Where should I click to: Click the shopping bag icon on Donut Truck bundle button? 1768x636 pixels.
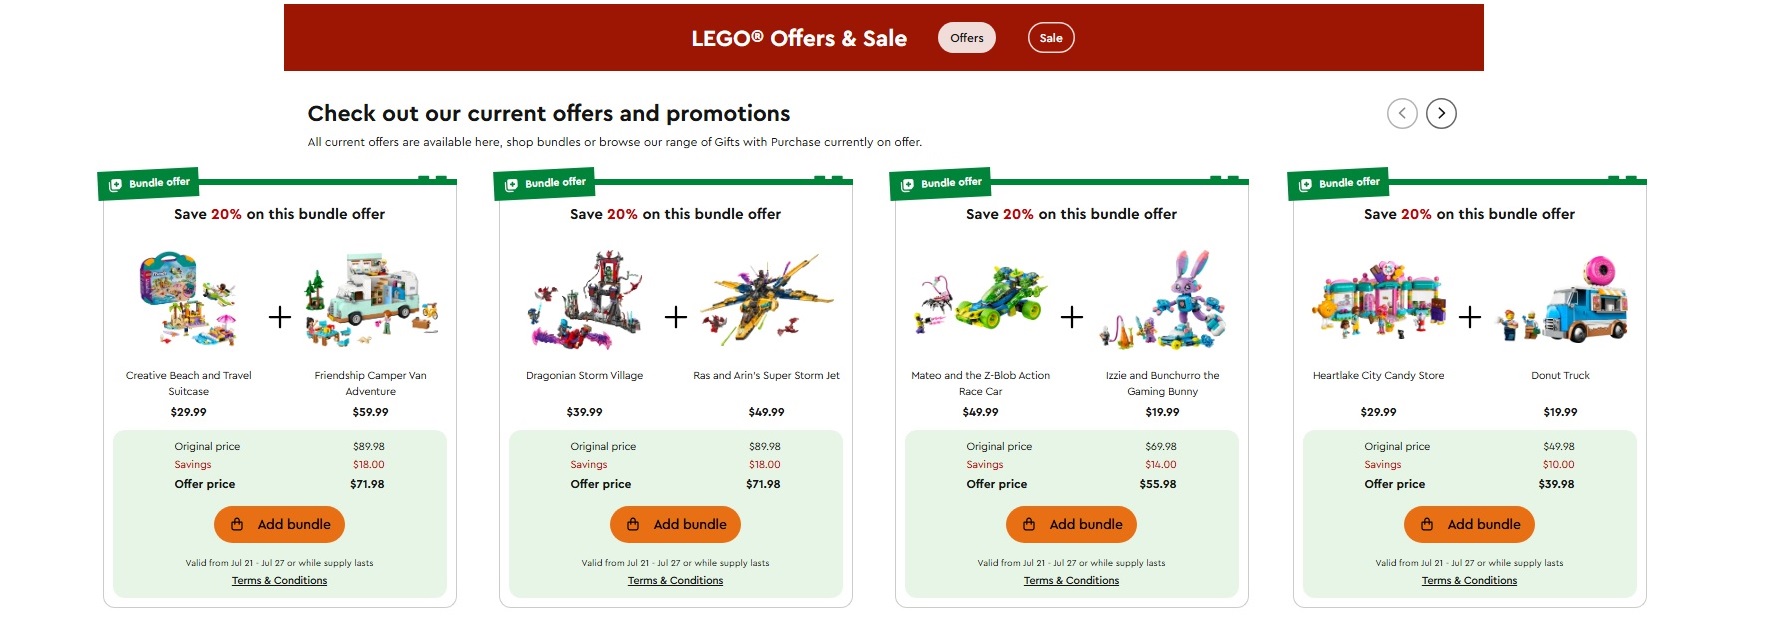1425,524
